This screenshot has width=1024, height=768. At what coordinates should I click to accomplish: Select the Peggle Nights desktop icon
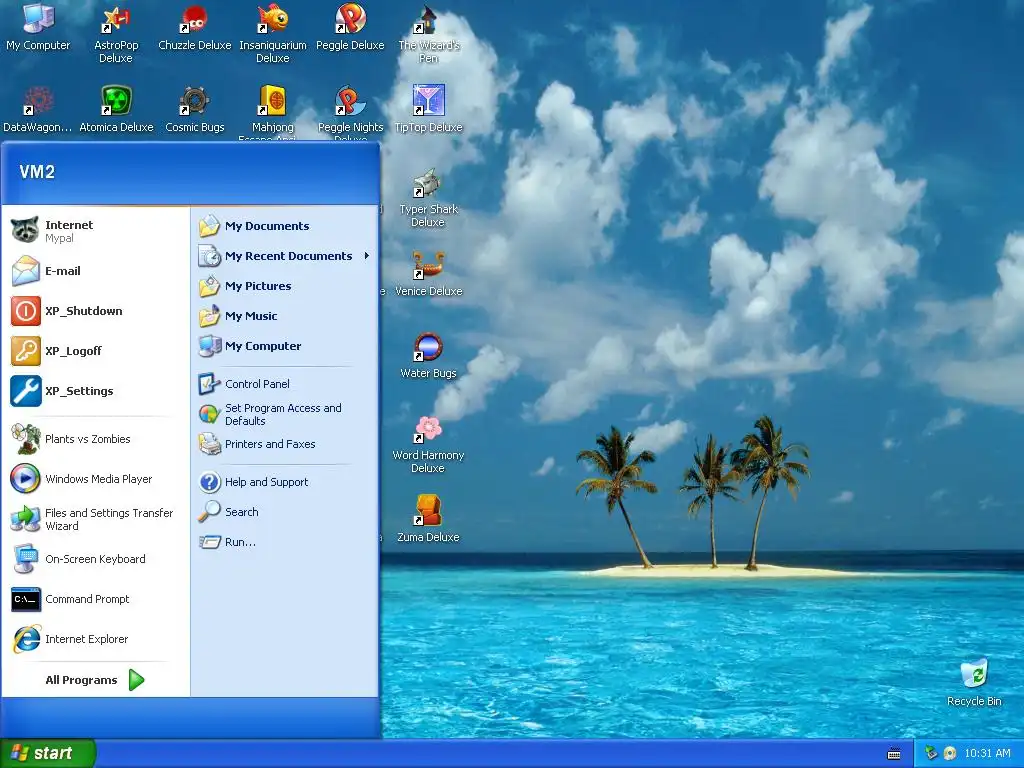pos(350,112)
